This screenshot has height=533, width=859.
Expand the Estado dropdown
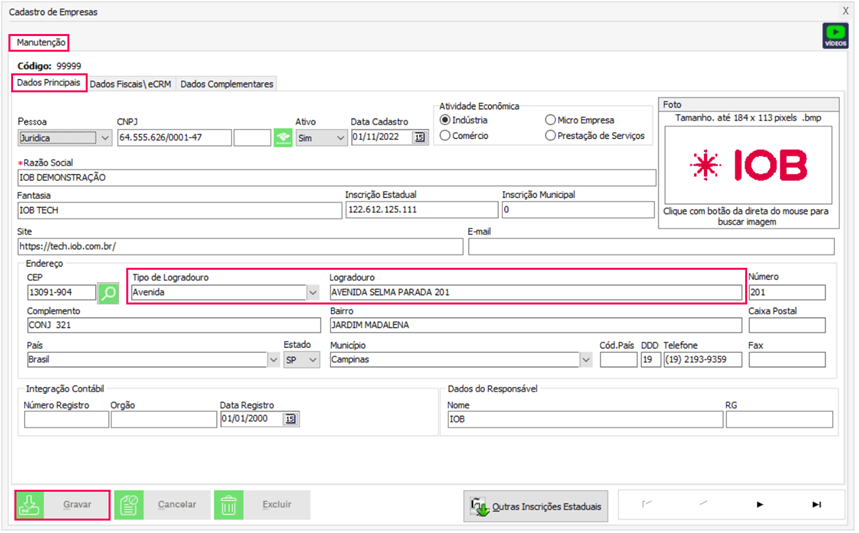coord(313,360)
